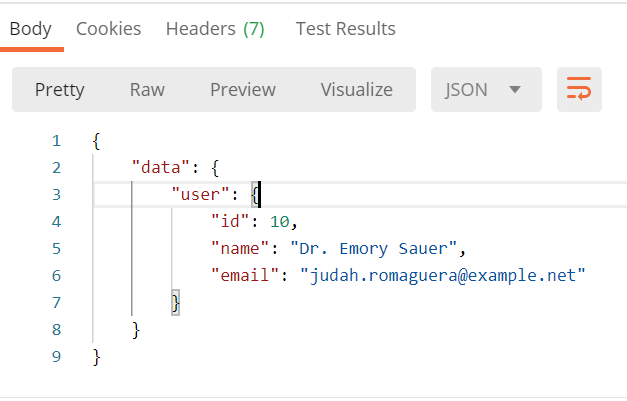
Task: Select the Headers (7) tab
Action: pos(215,29)
